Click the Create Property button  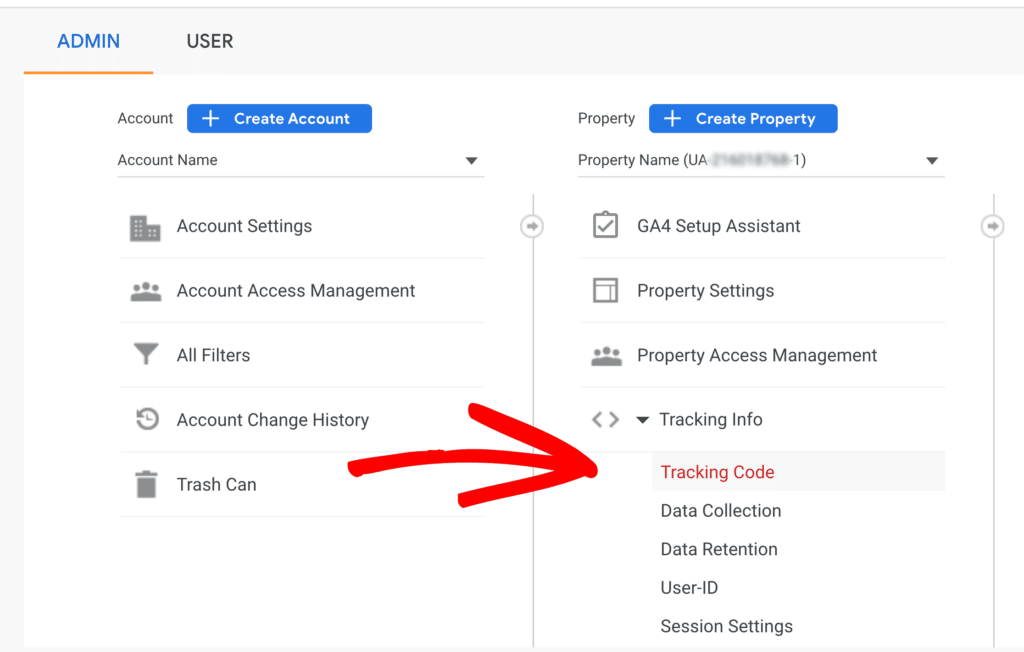tap(743, 118)
